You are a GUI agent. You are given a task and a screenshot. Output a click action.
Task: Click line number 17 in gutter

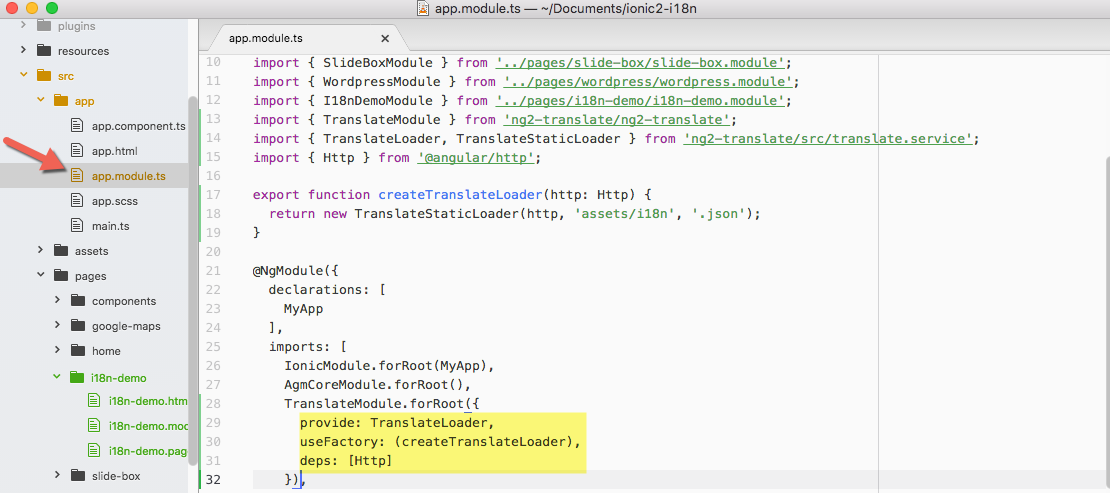pos(213,195)
